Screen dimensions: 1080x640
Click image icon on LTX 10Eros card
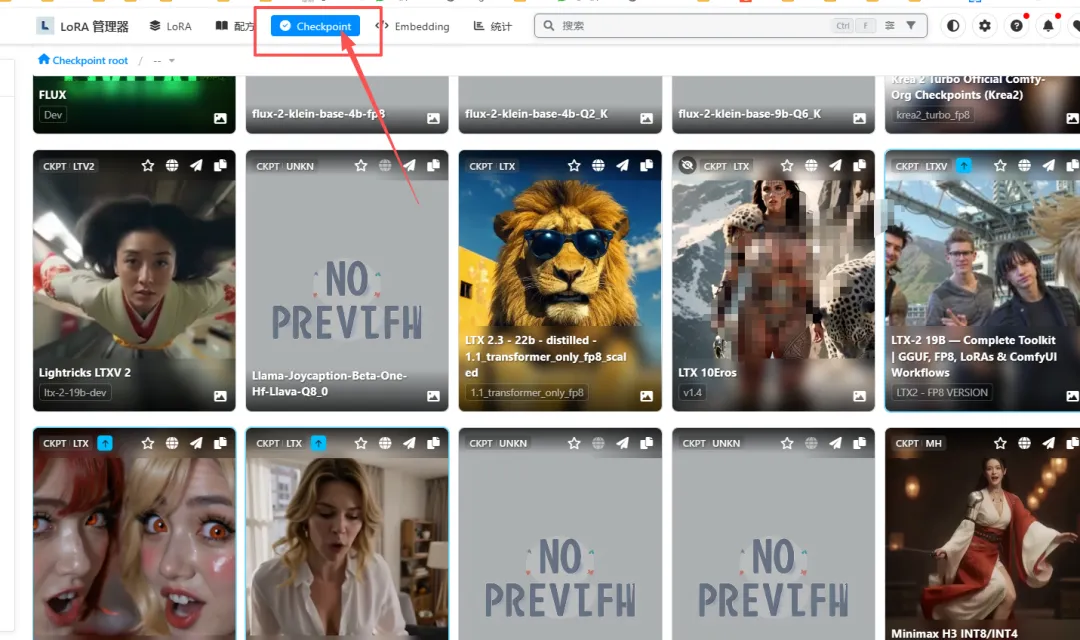tap(860, 396)
